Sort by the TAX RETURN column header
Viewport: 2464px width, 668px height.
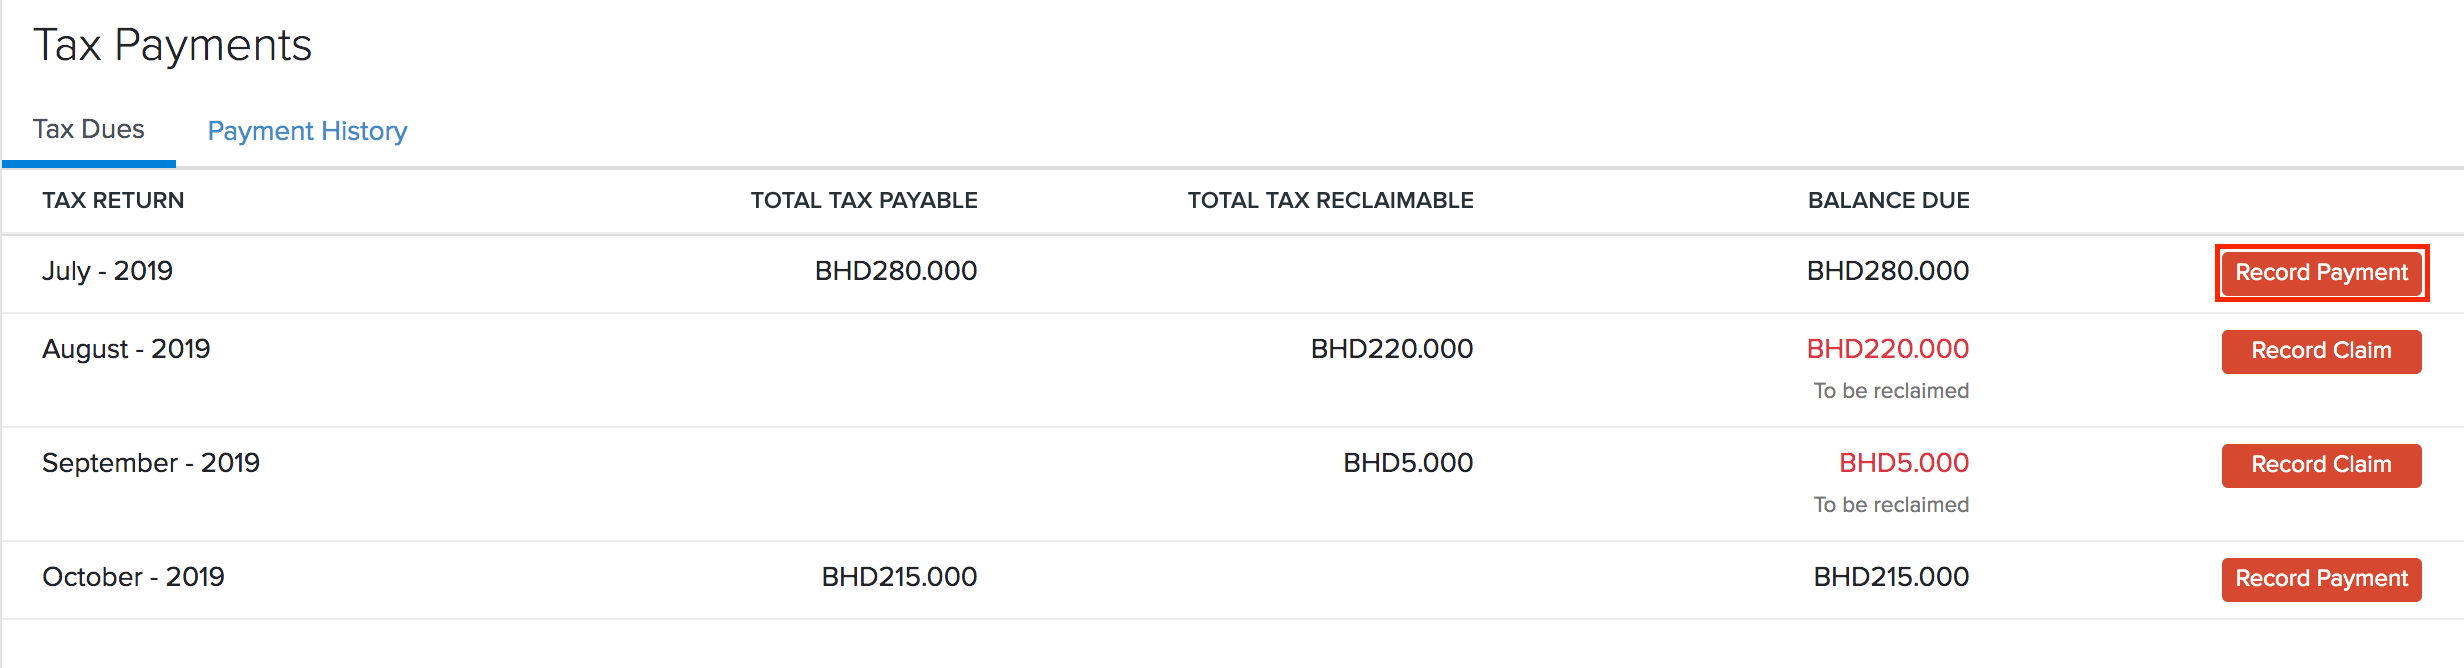[112, 200]
